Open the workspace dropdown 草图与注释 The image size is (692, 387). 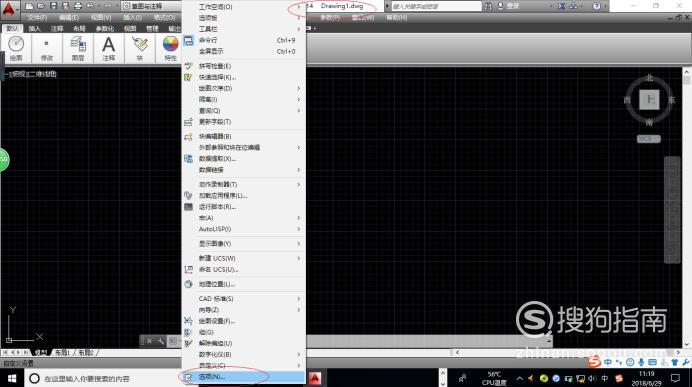pos(151,6)
